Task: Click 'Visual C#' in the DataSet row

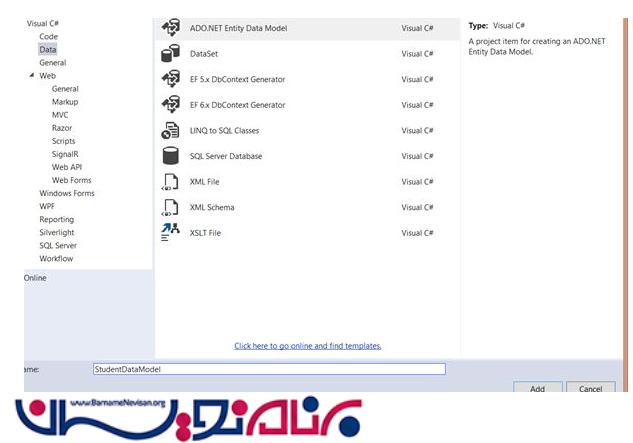Action: pyautogui.click(x=417, y=54)
